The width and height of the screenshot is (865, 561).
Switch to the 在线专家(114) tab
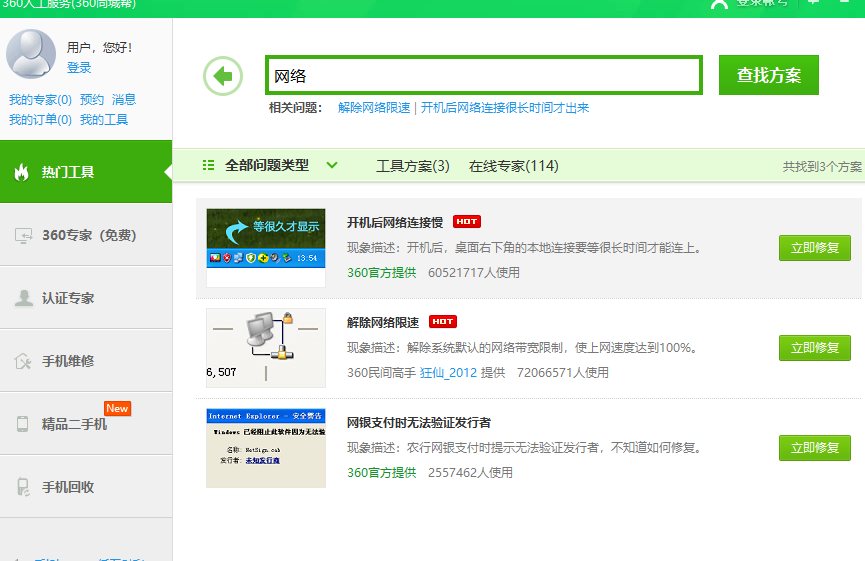513,166
